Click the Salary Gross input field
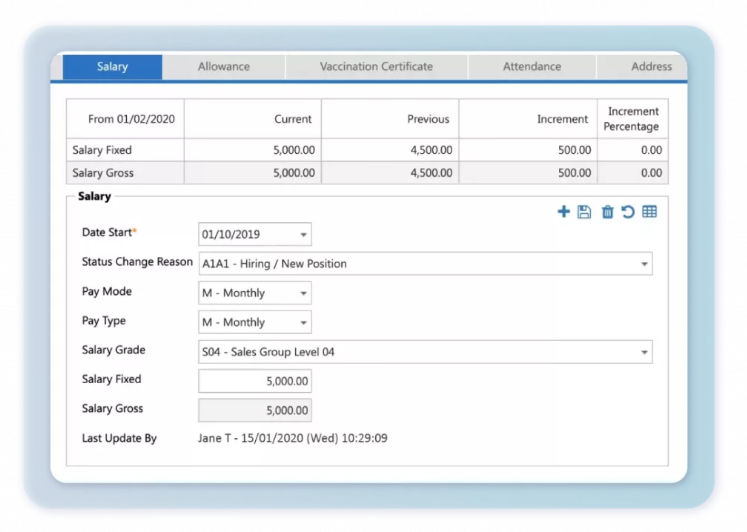Viewport: 747px width, 532px height. pos(255,410)
